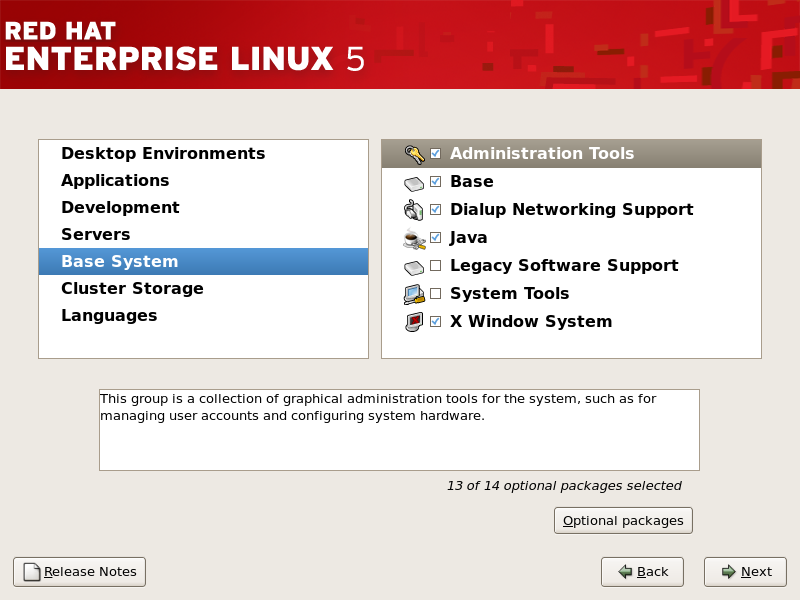Go Back to the previous step
The height and width of the screenshot is (600, 800).
pyautogui.click(x=642, y=571)
